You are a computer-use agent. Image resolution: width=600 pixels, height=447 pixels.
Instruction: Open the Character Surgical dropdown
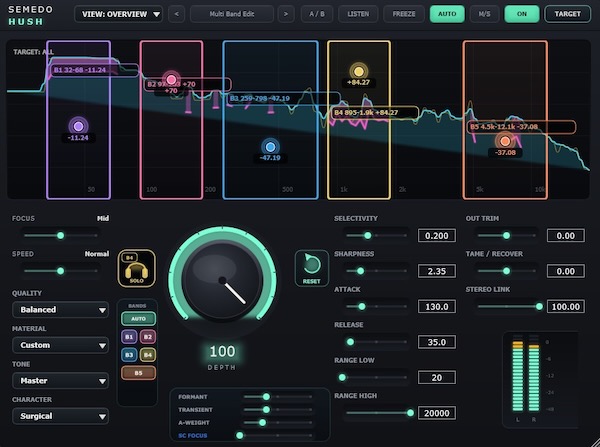pos(60,416)
